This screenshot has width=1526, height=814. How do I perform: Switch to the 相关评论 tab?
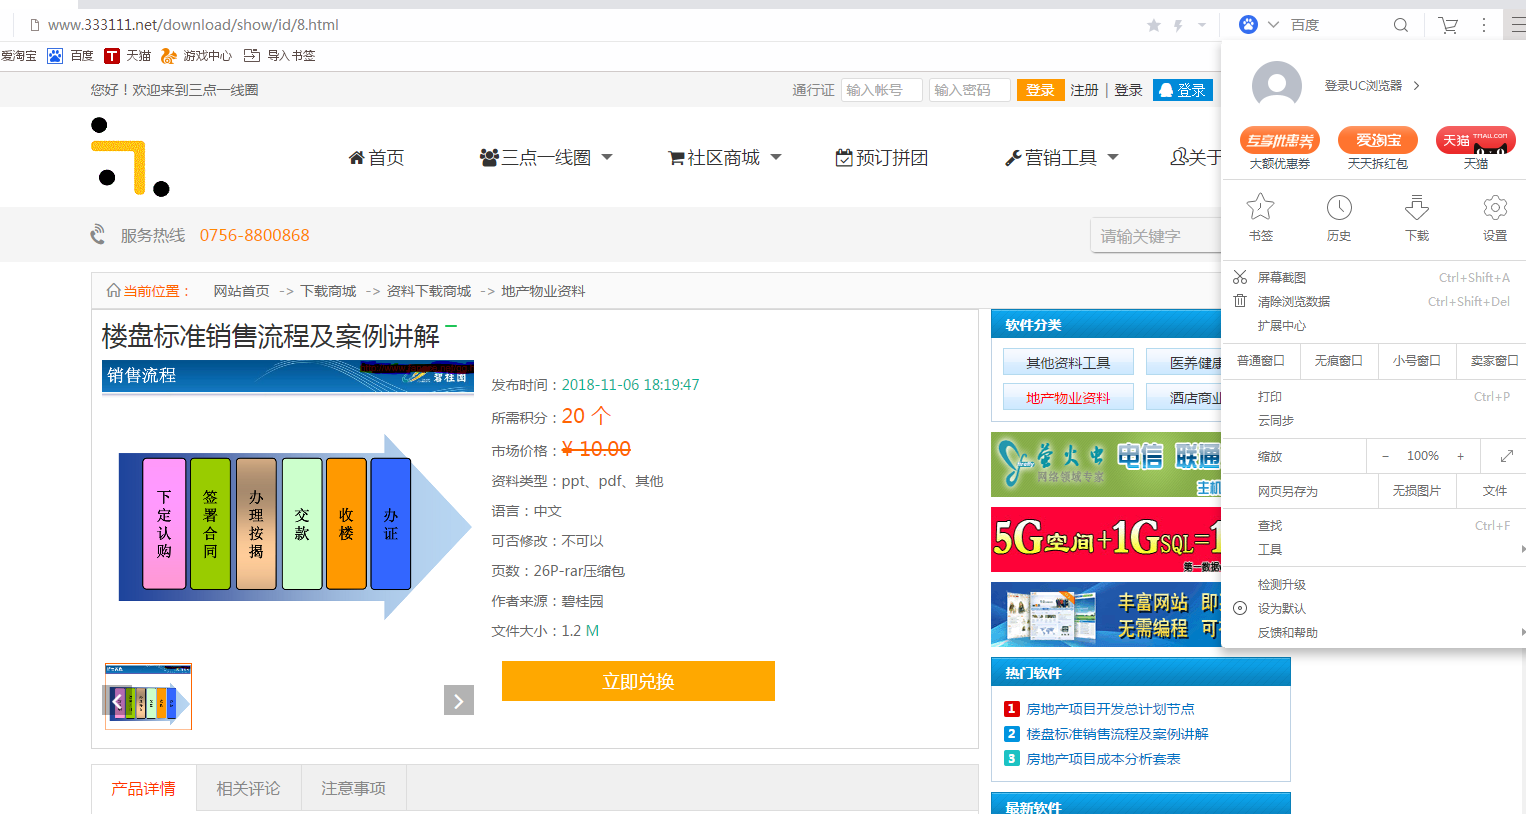[x=248, y=789]
